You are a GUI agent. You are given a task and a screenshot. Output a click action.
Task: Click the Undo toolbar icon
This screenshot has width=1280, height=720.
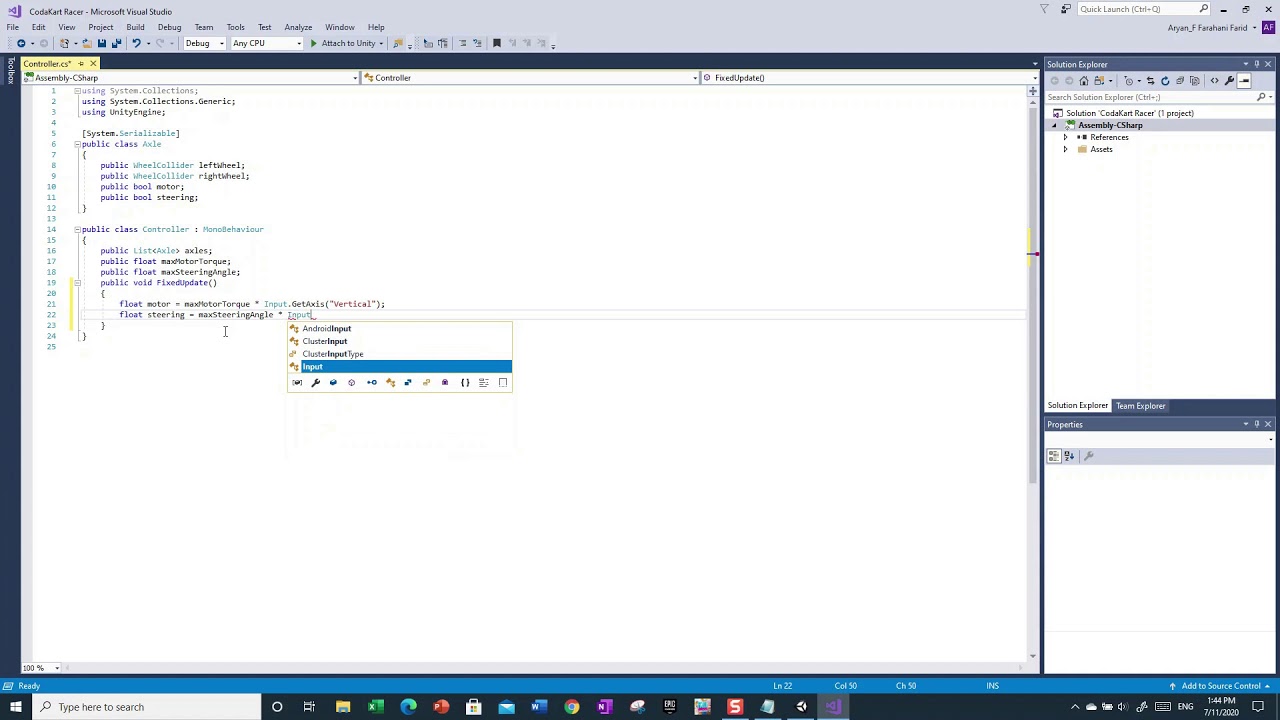tap(136, 43)
